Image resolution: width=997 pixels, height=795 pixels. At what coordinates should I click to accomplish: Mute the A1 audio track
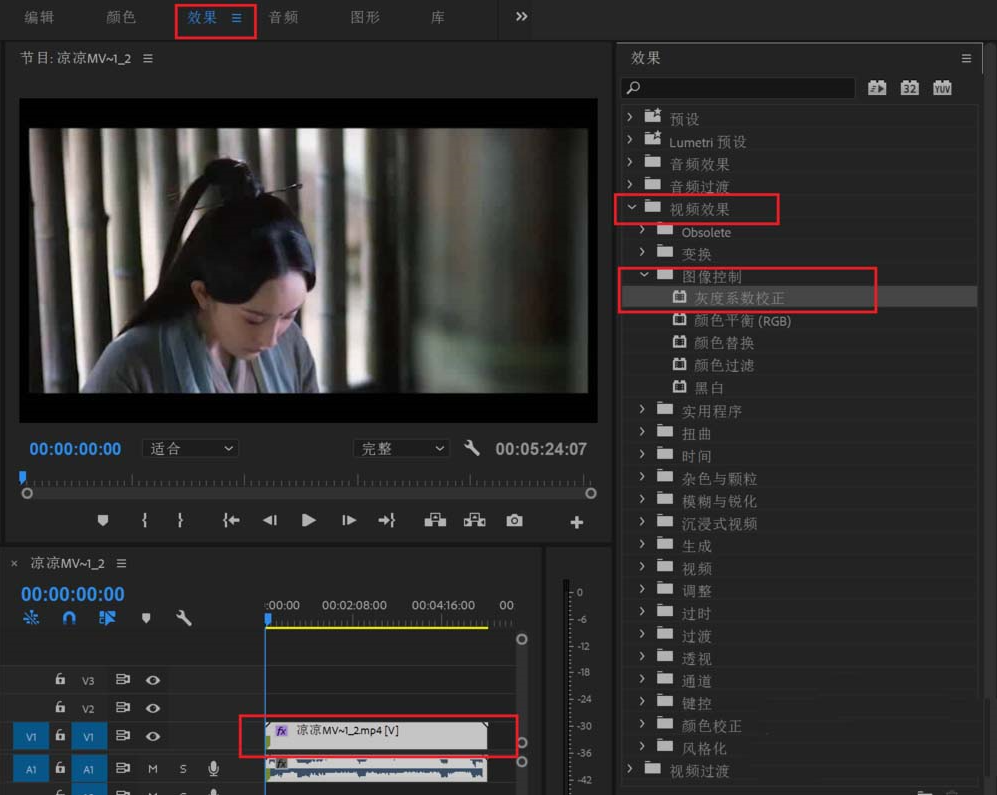tap(153, 768)
